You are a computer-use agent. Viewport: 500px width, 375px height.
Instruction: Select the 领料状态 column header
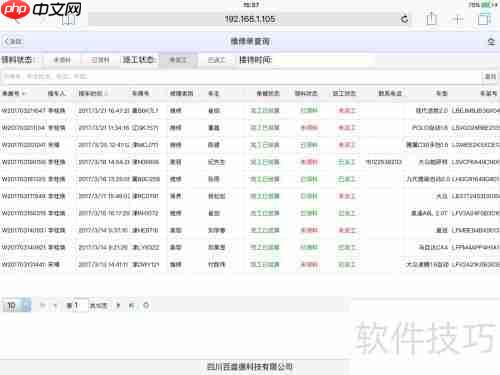click(x=306, y=93)
